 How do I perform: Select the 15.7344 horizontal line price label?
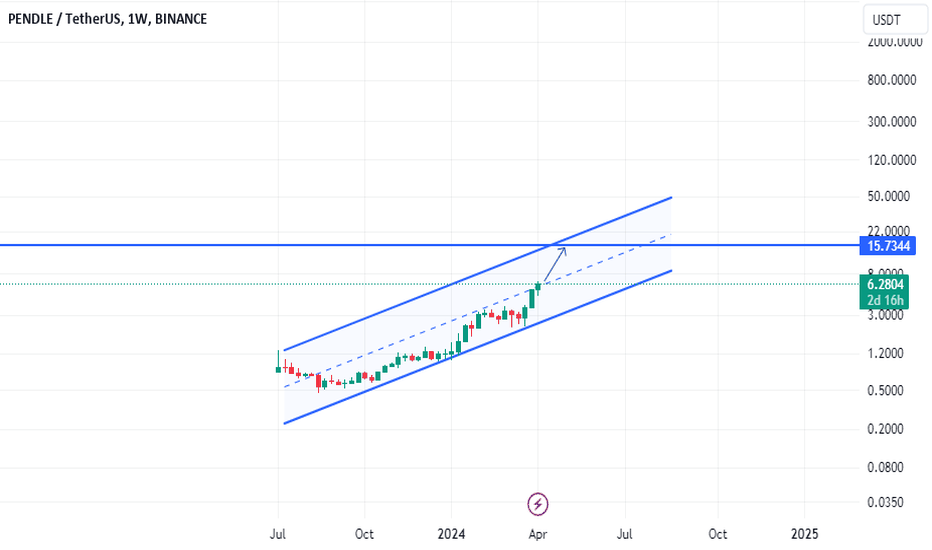(x=888, y=246)
